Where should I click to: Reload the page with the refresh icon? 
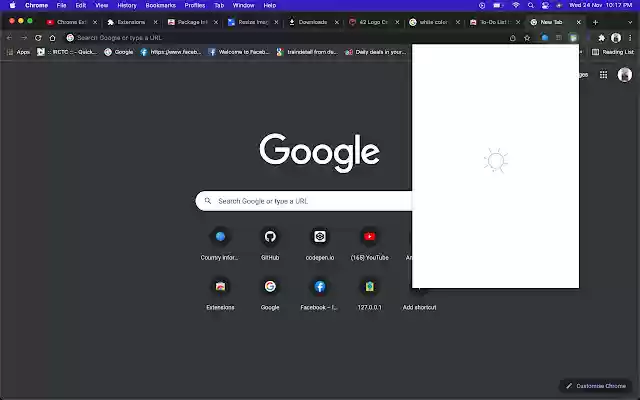point(38,38)
